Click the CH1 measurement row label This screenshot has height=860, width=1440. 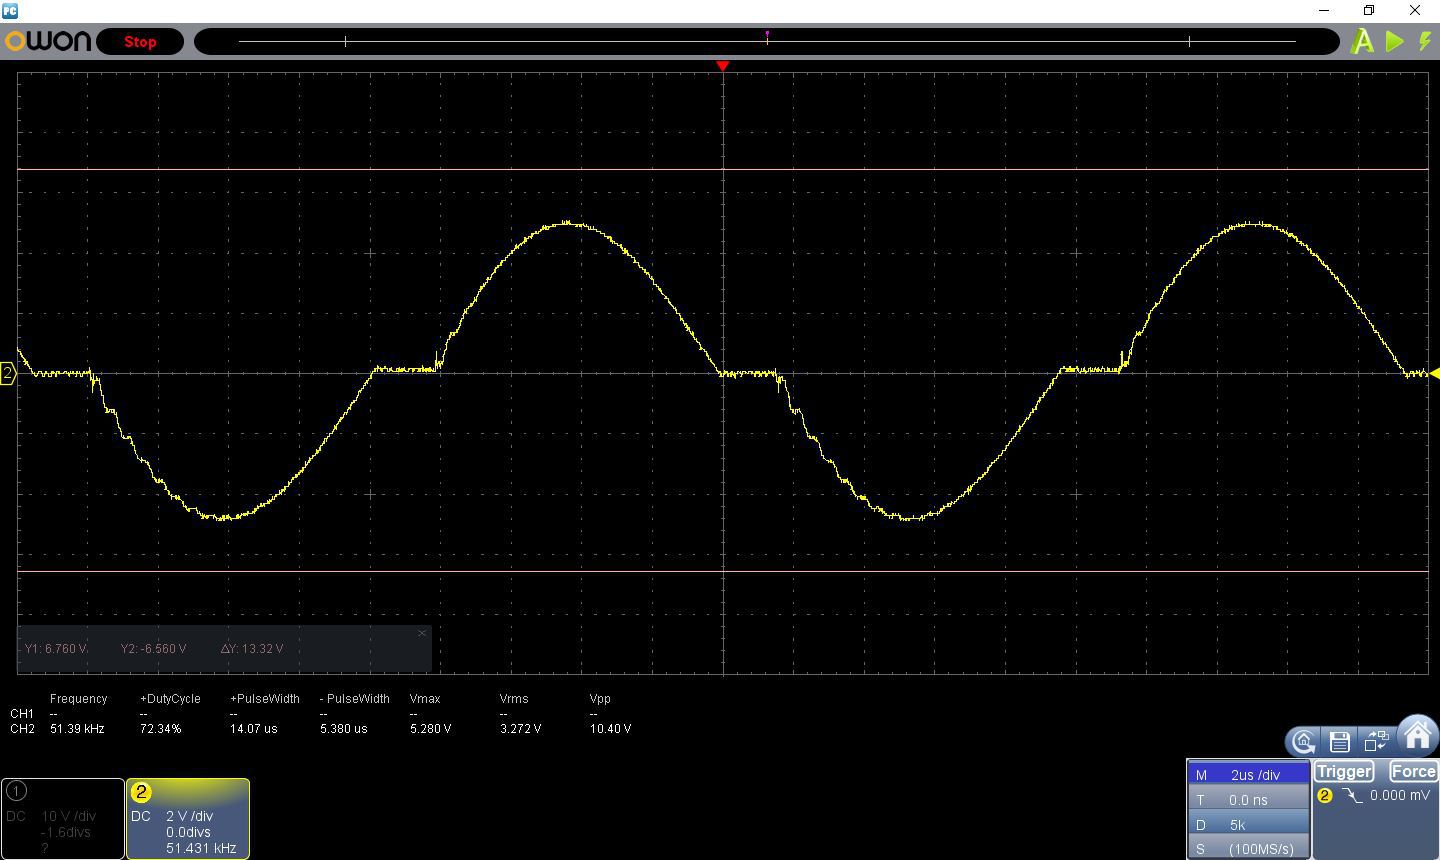click(x=21, y=714)
